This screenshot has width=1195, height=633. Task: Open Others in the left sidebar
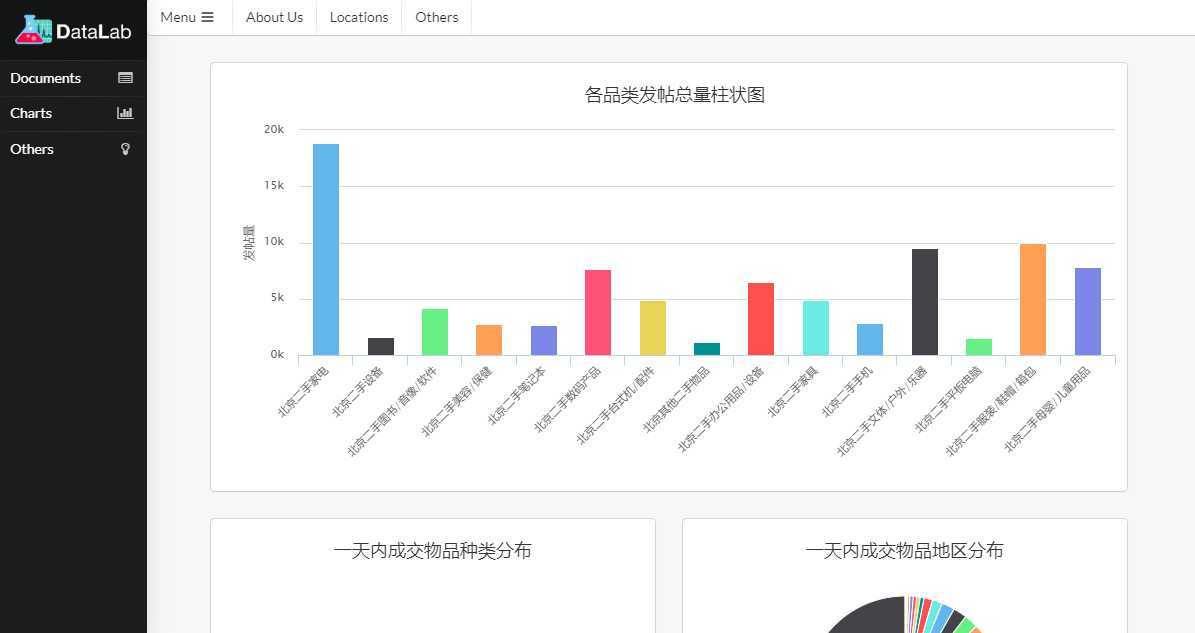[x=73, y=149]
